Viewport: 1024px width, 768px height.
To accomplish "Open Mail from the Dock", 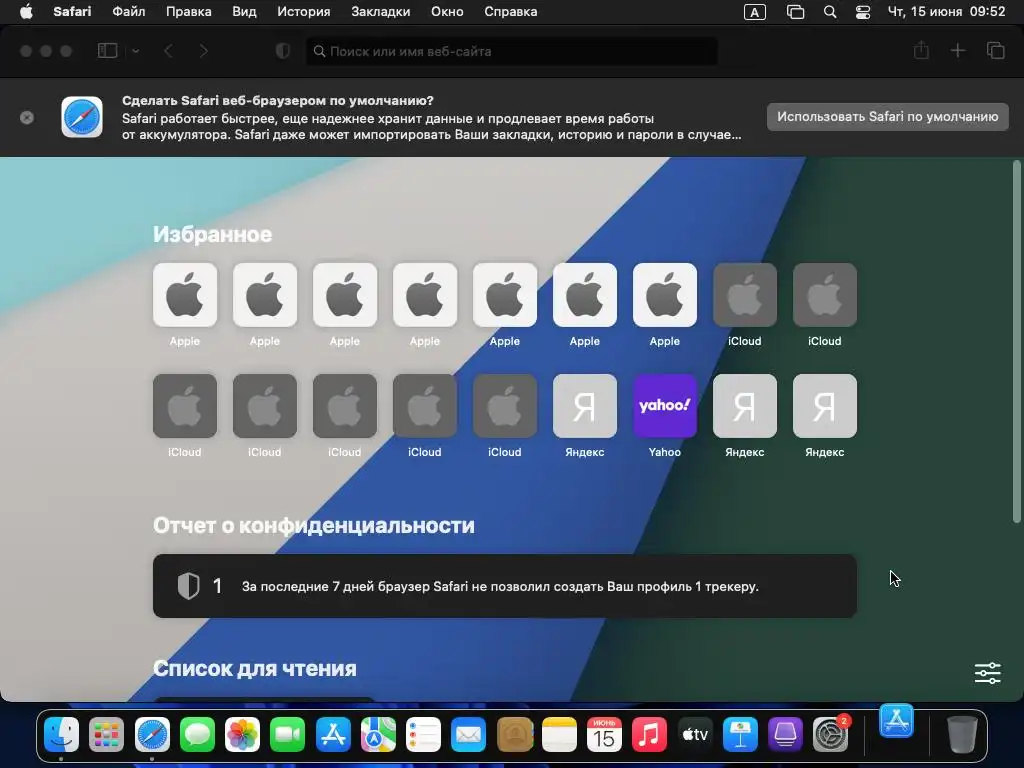I will click(x=468, y=735).
